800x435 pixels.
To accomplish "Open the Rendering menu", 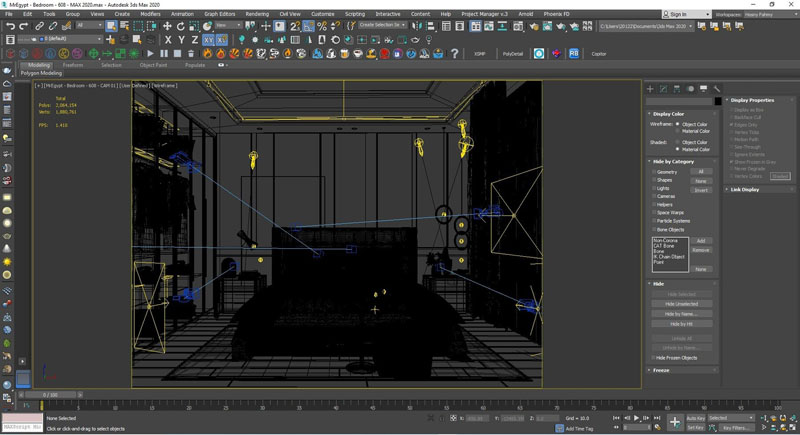I will tap(257, 14).
